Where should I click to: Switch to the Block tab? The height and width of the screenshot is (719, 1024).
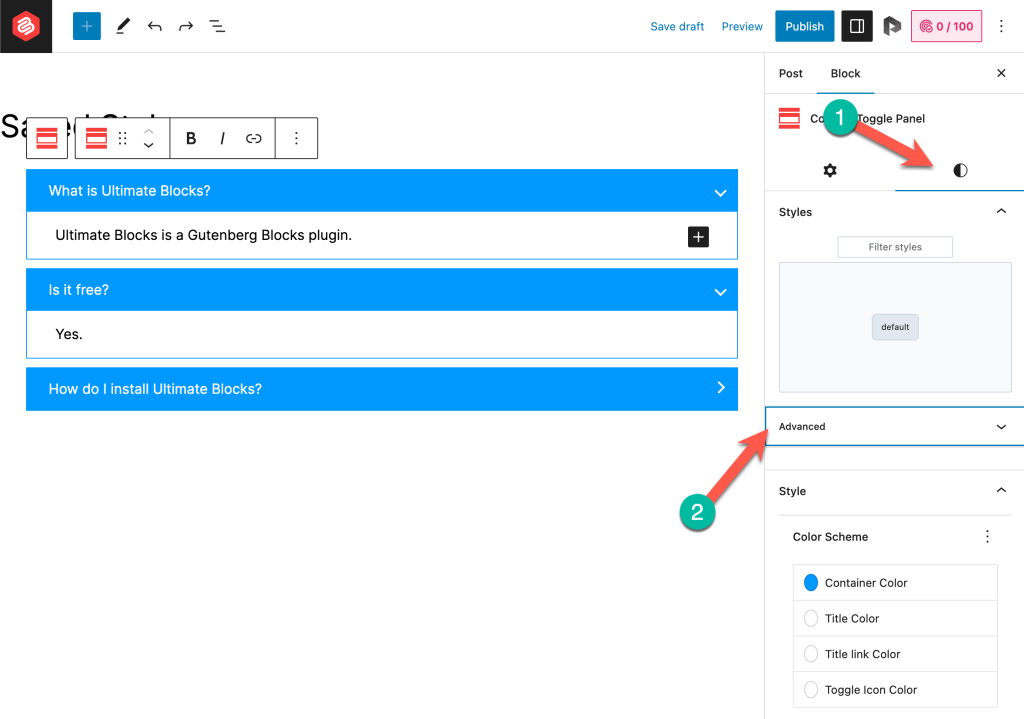point(845,73)
